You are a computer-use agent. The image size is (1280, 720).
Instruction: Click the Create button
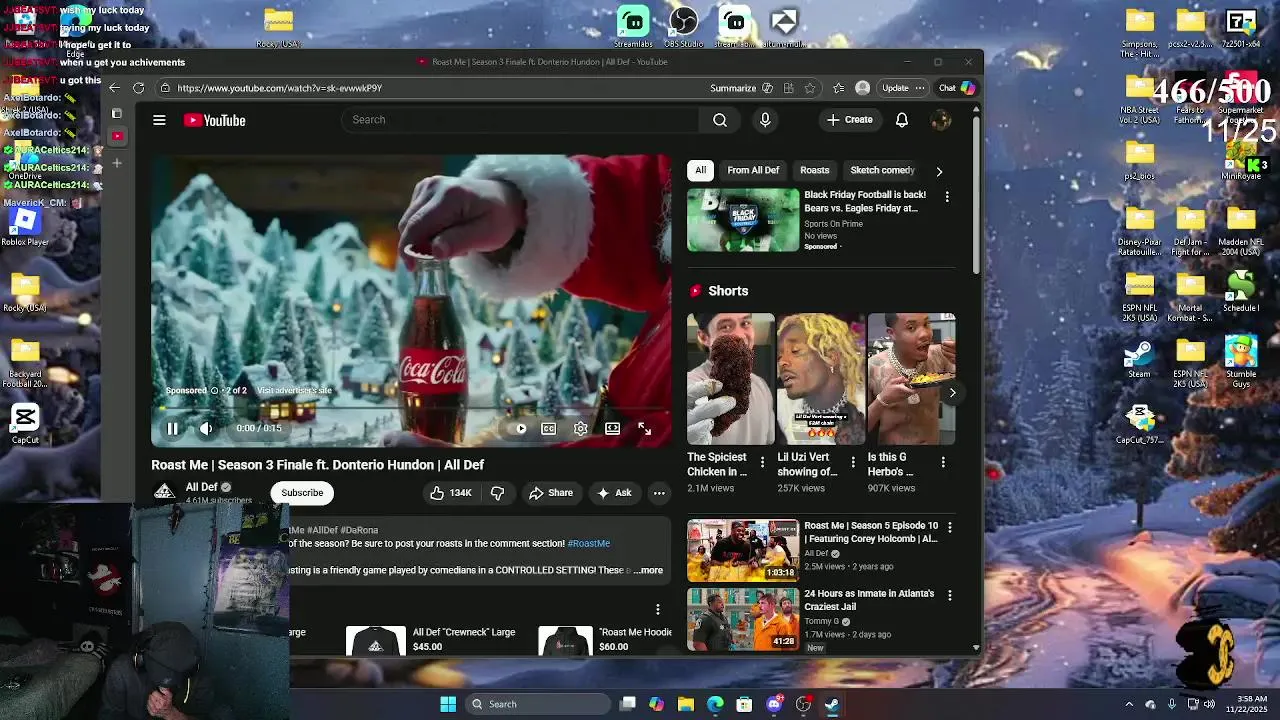point(850,120)
